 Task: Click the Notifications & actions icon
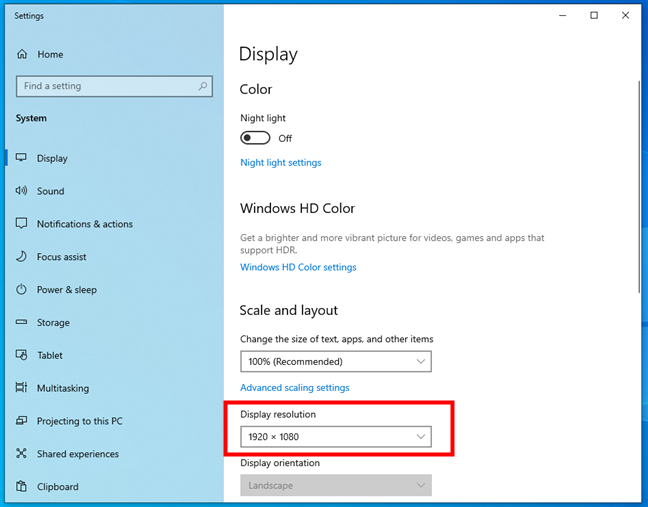coord(21,224)
